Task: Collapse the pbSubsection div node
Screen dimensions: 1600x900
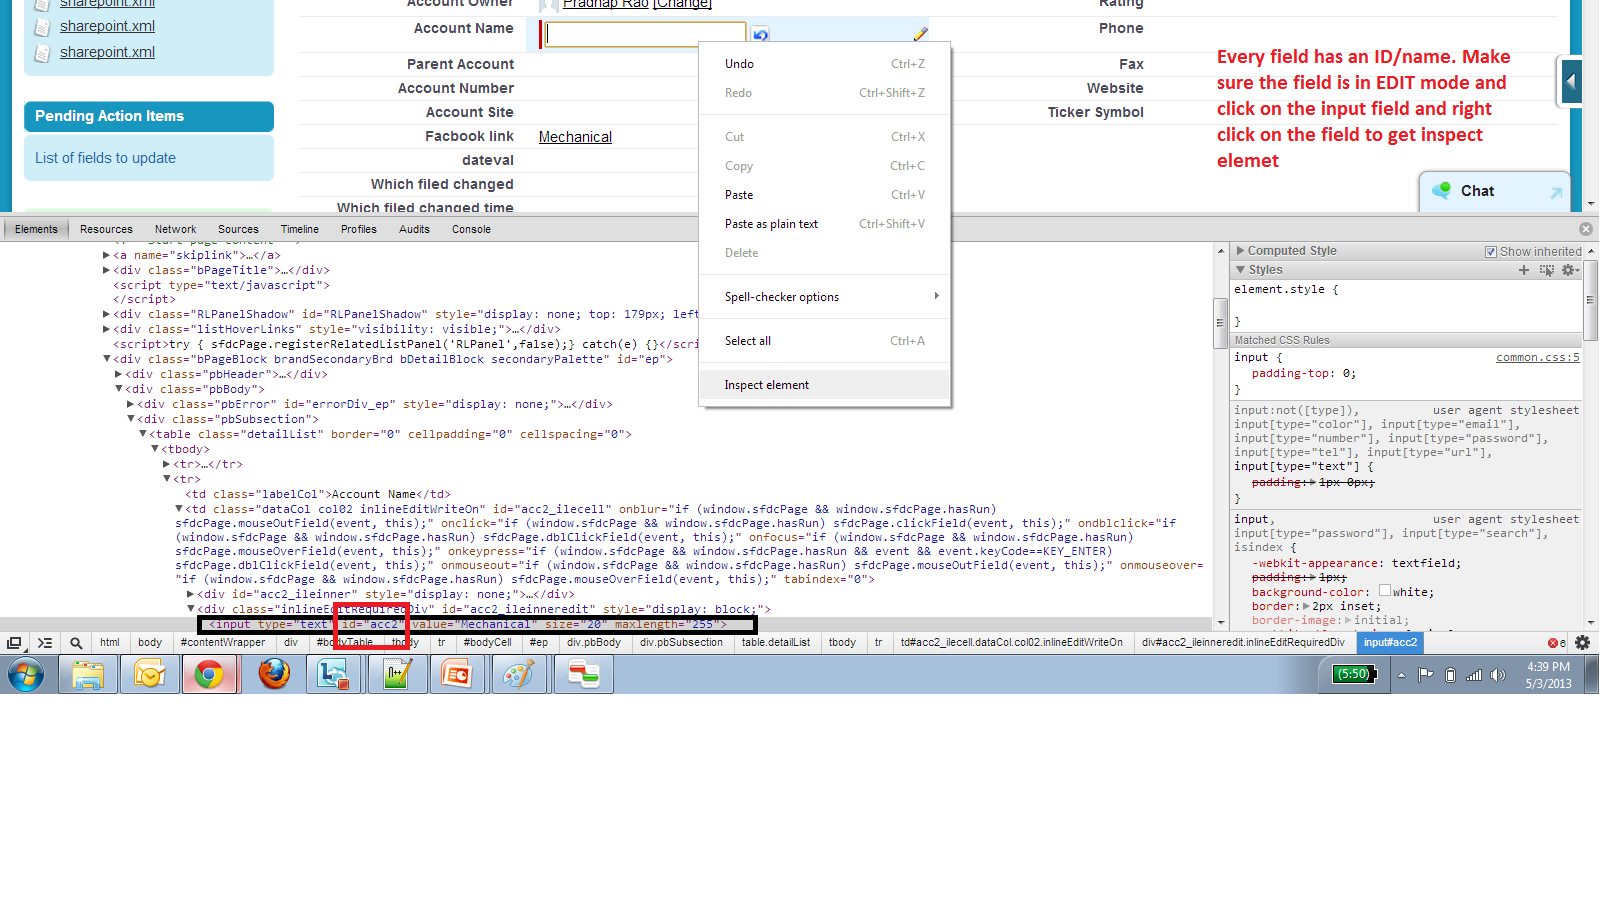Action: 131,419
